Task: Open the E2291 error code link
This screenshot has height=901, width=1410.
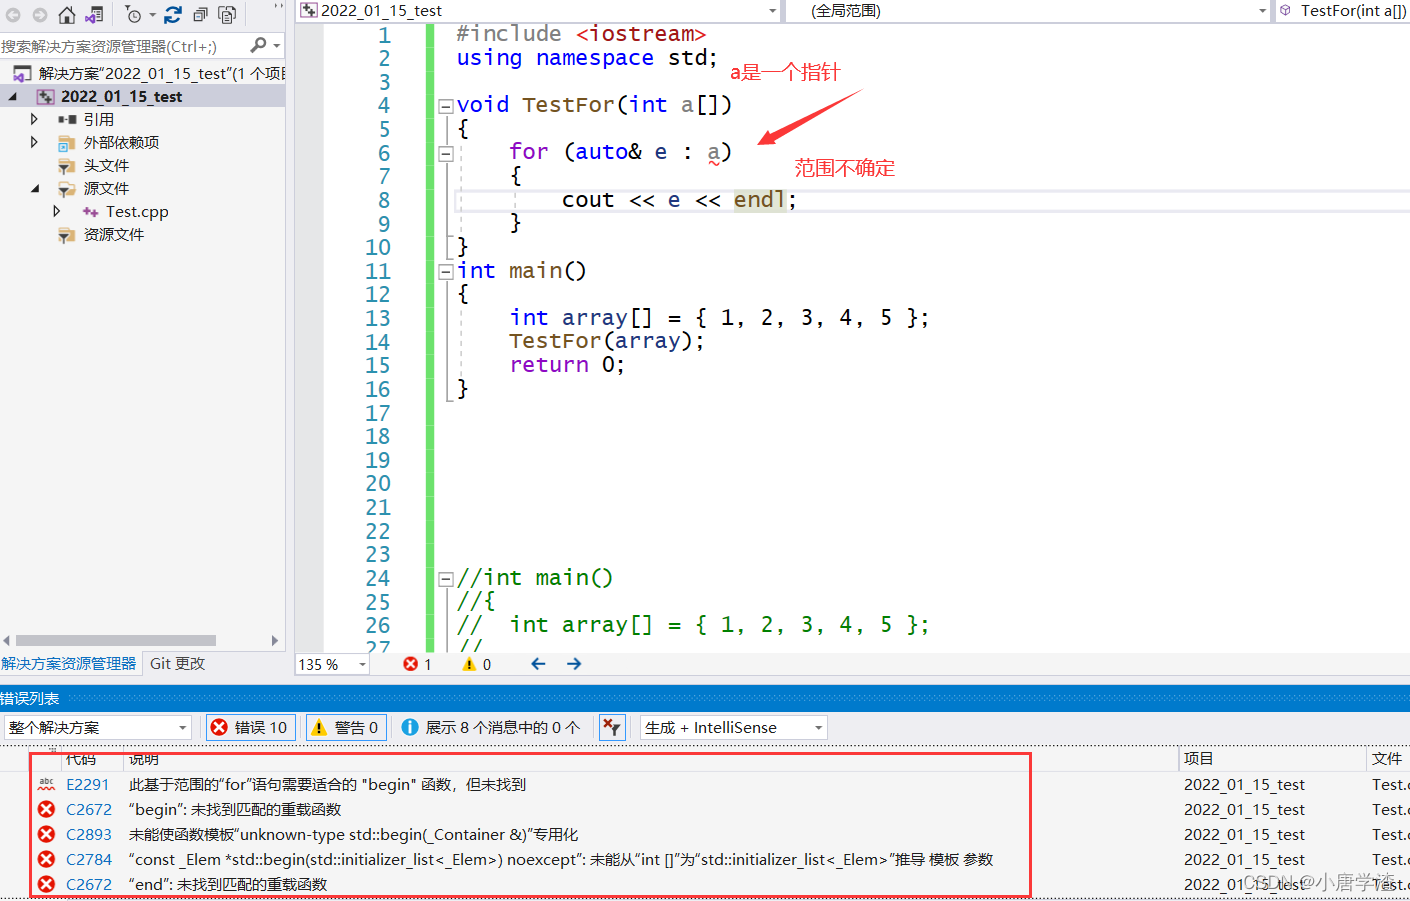Action: [x=88, y=784]
